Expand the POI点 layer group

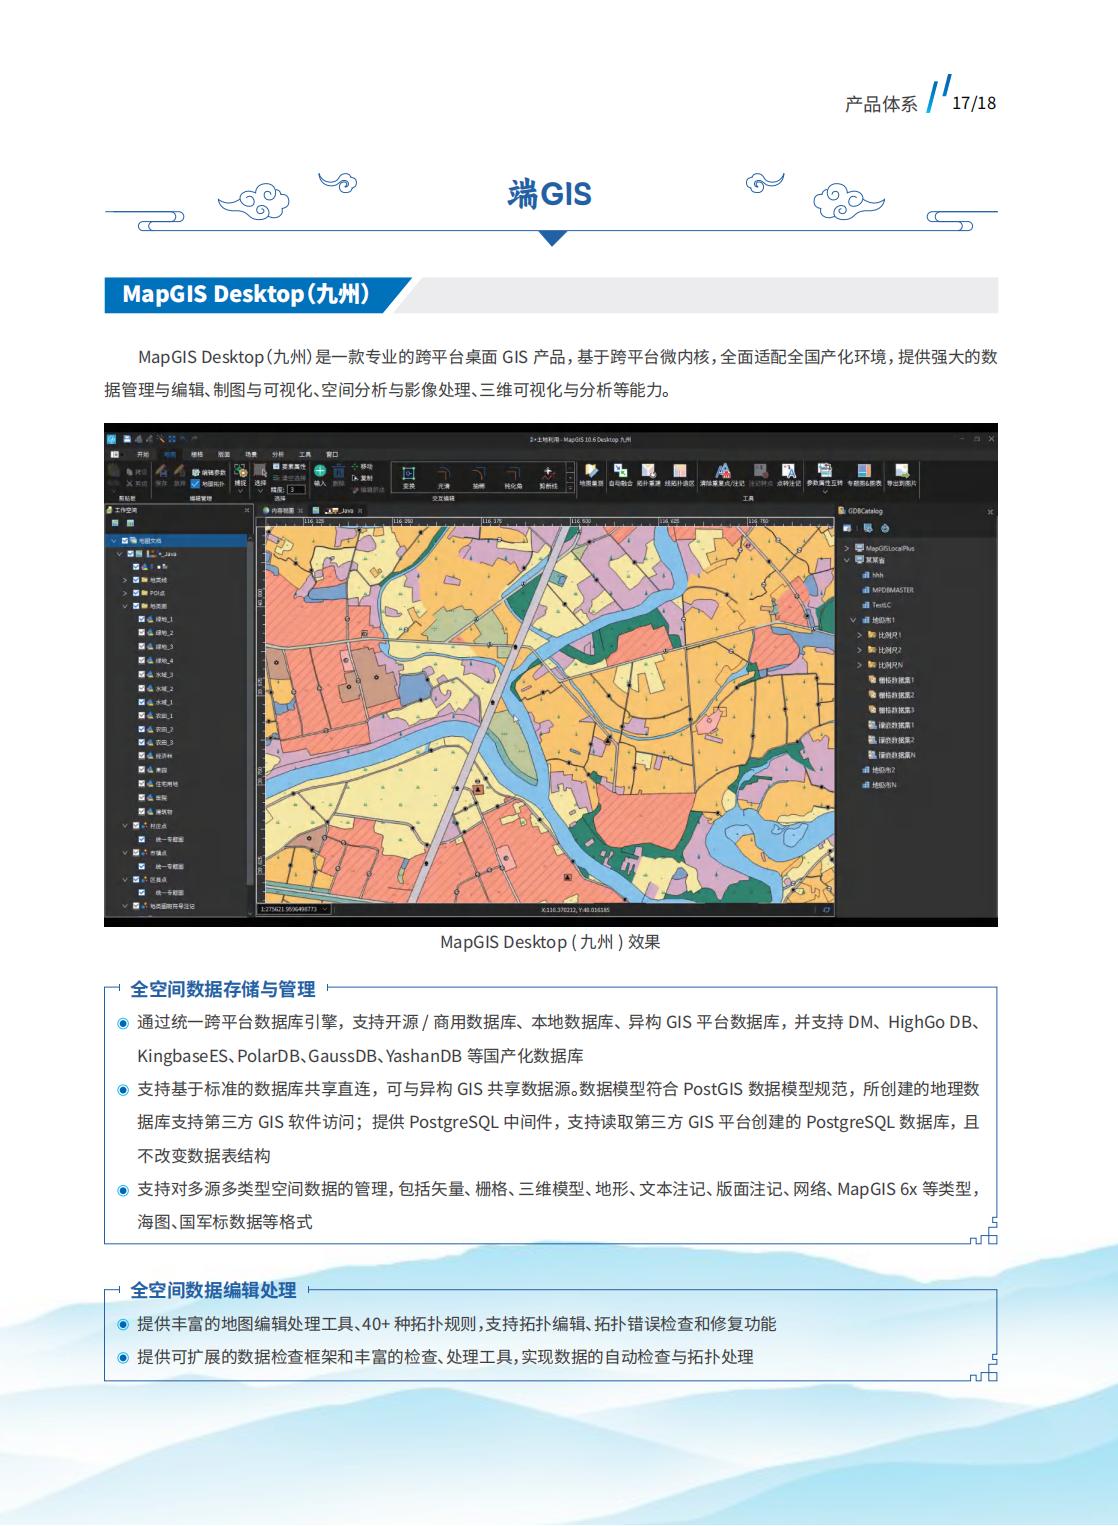(x=125, y=593)
